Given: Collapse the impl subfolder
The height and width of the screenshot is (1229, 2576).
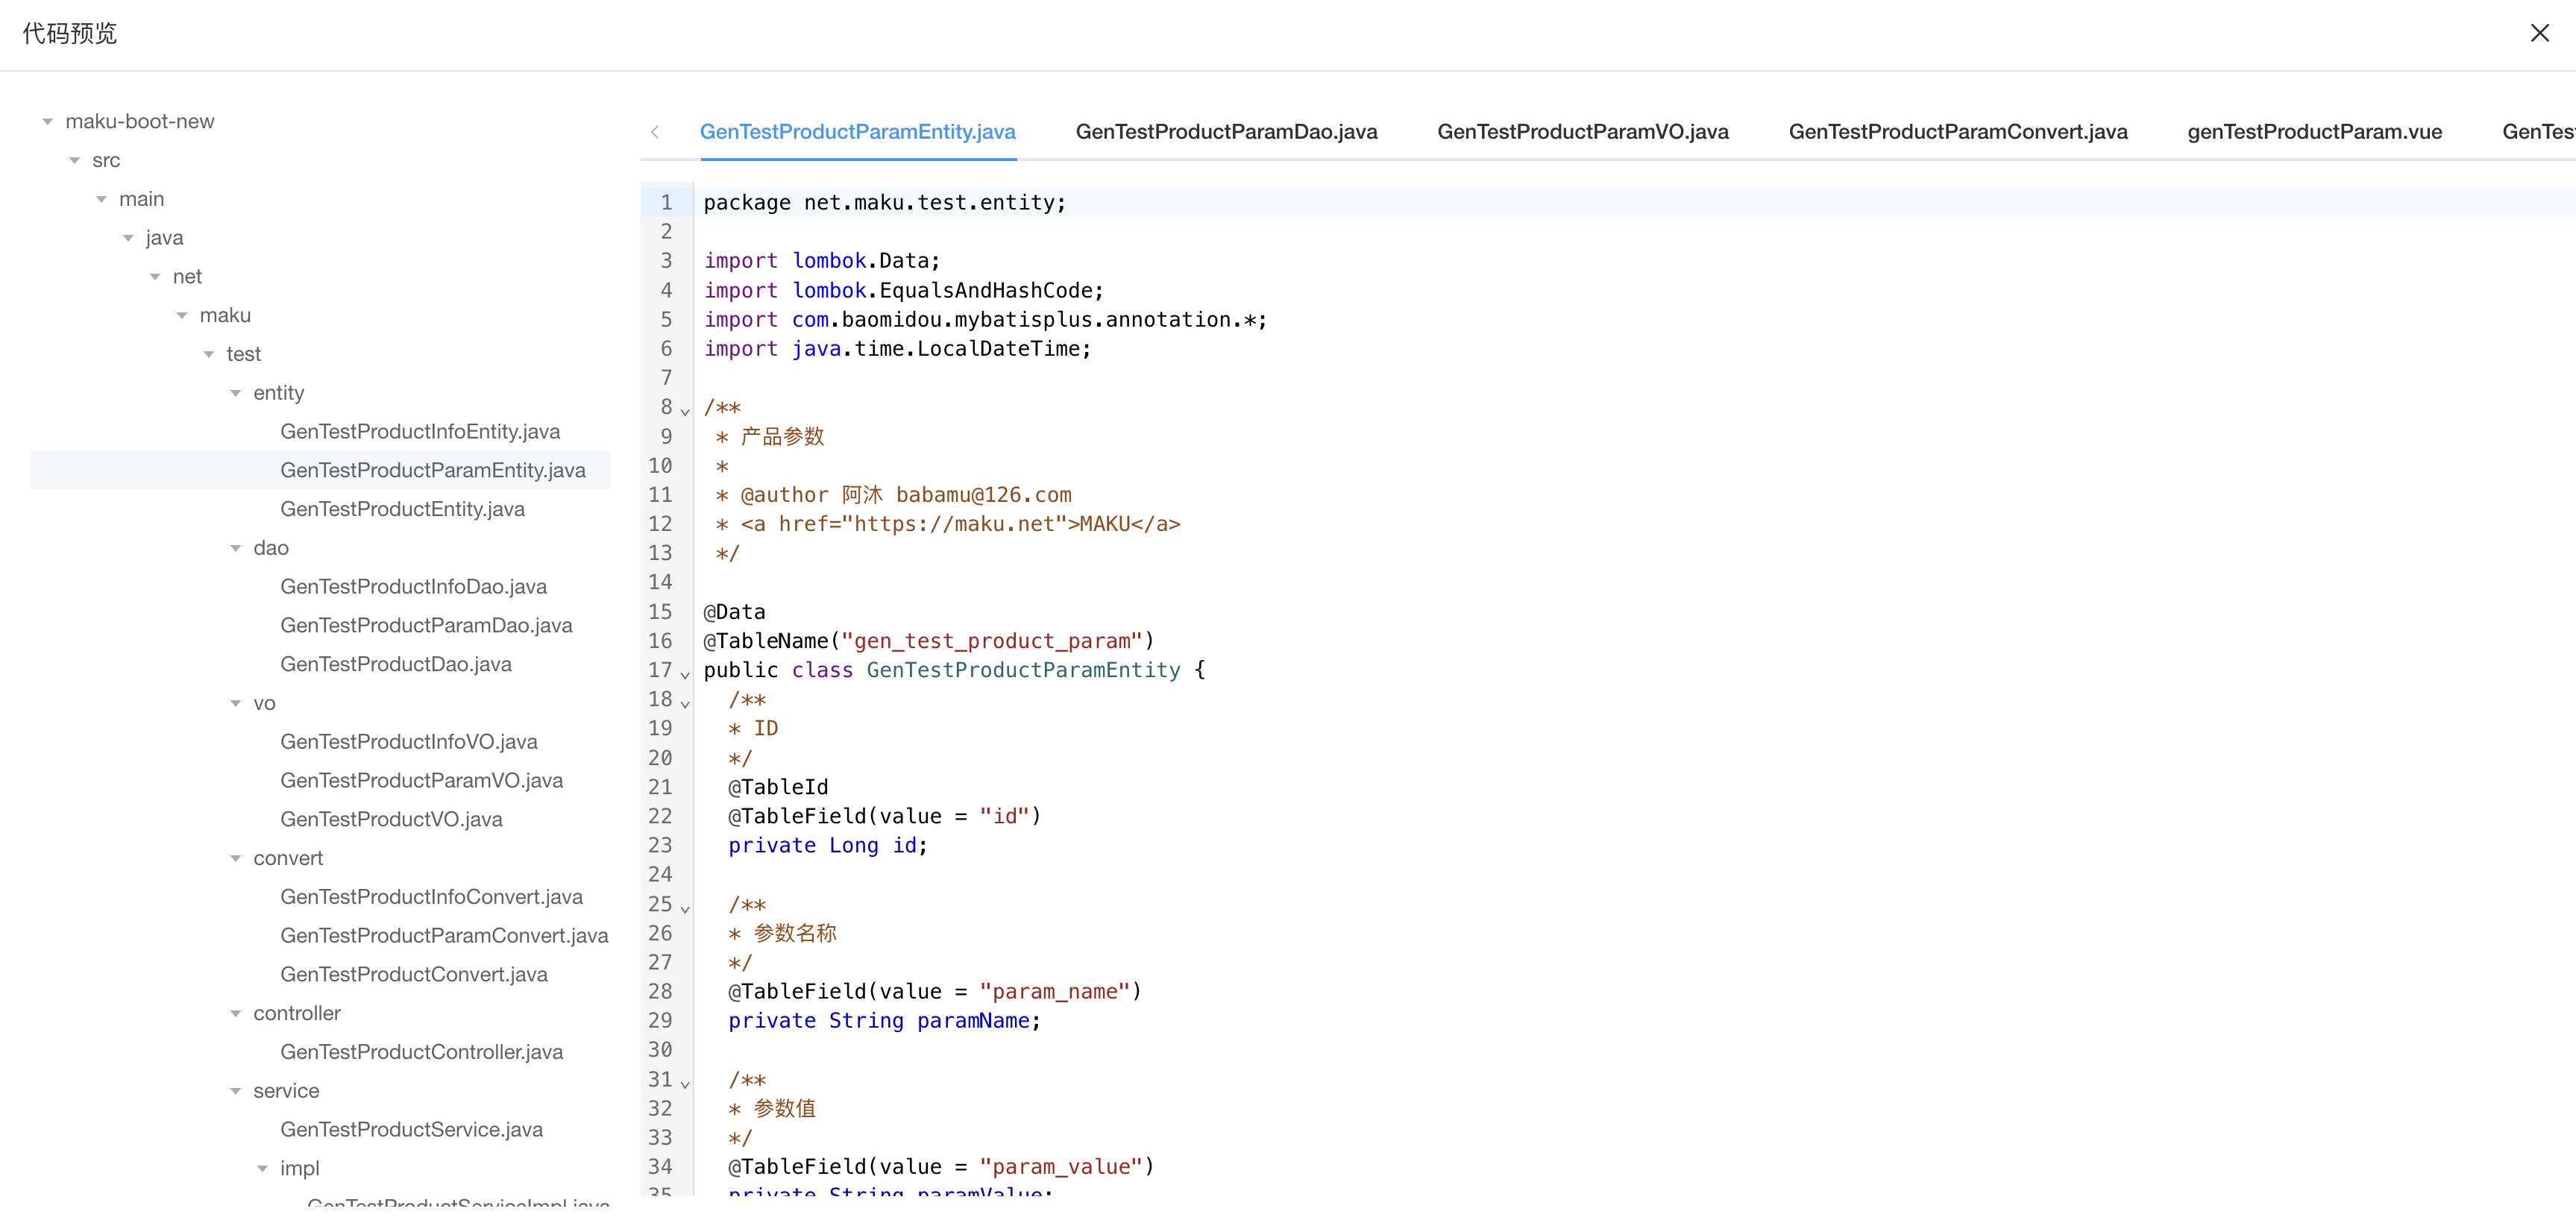Looking at the screenshot, I should (263, 1169).
